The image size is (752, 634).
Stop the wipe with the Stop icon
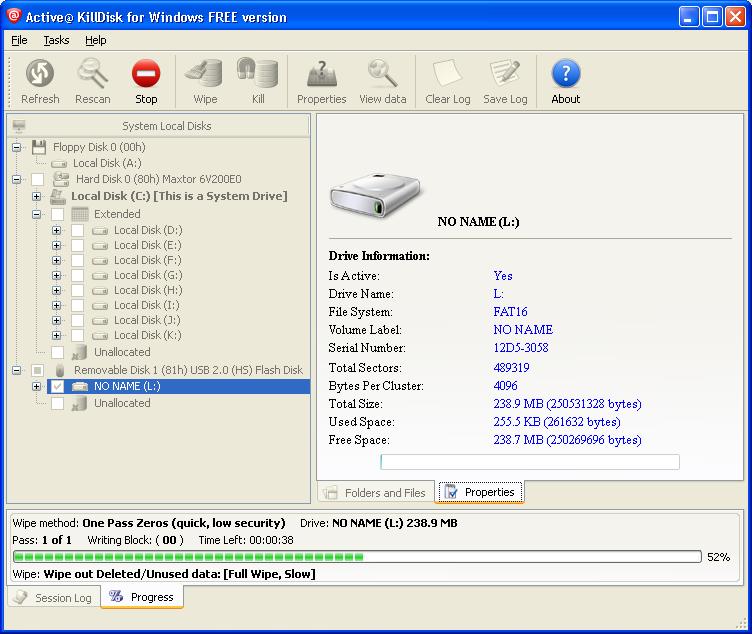[x=146, y=73]
